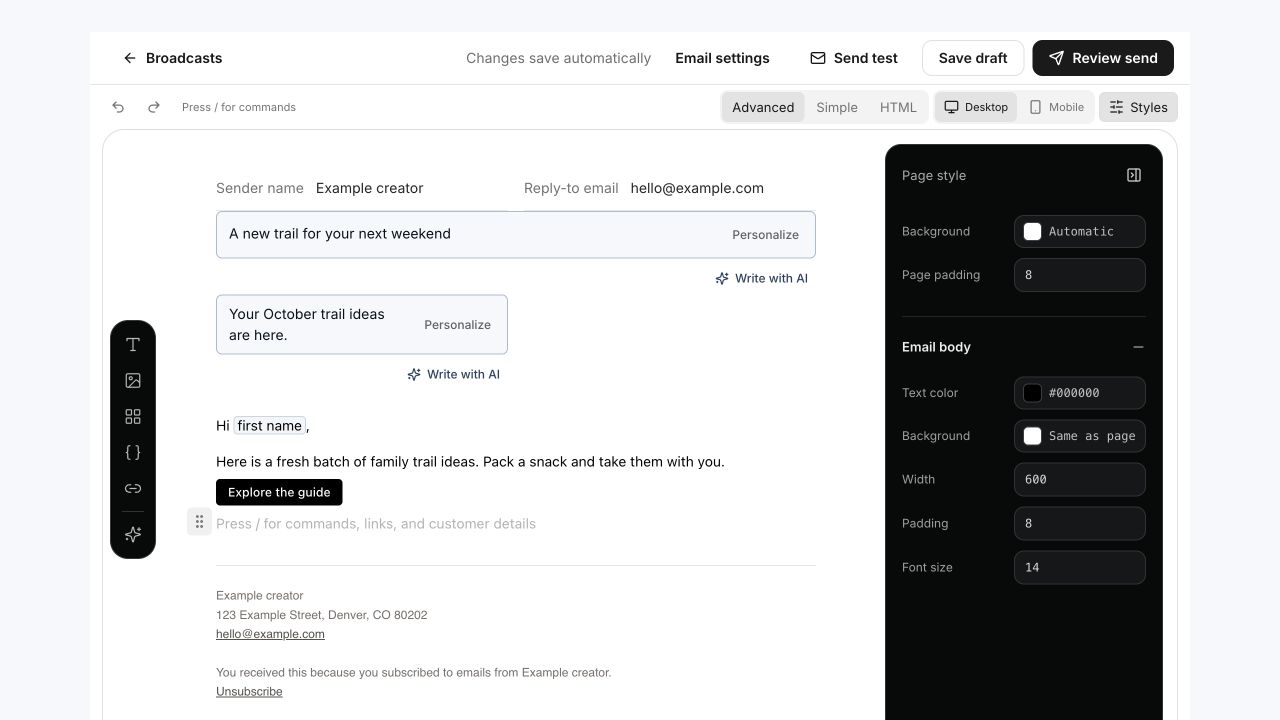This screenshot has height=720, width=1280.
Task: Collapse the Email body section with the minus icon
Action: [1138, 347]
